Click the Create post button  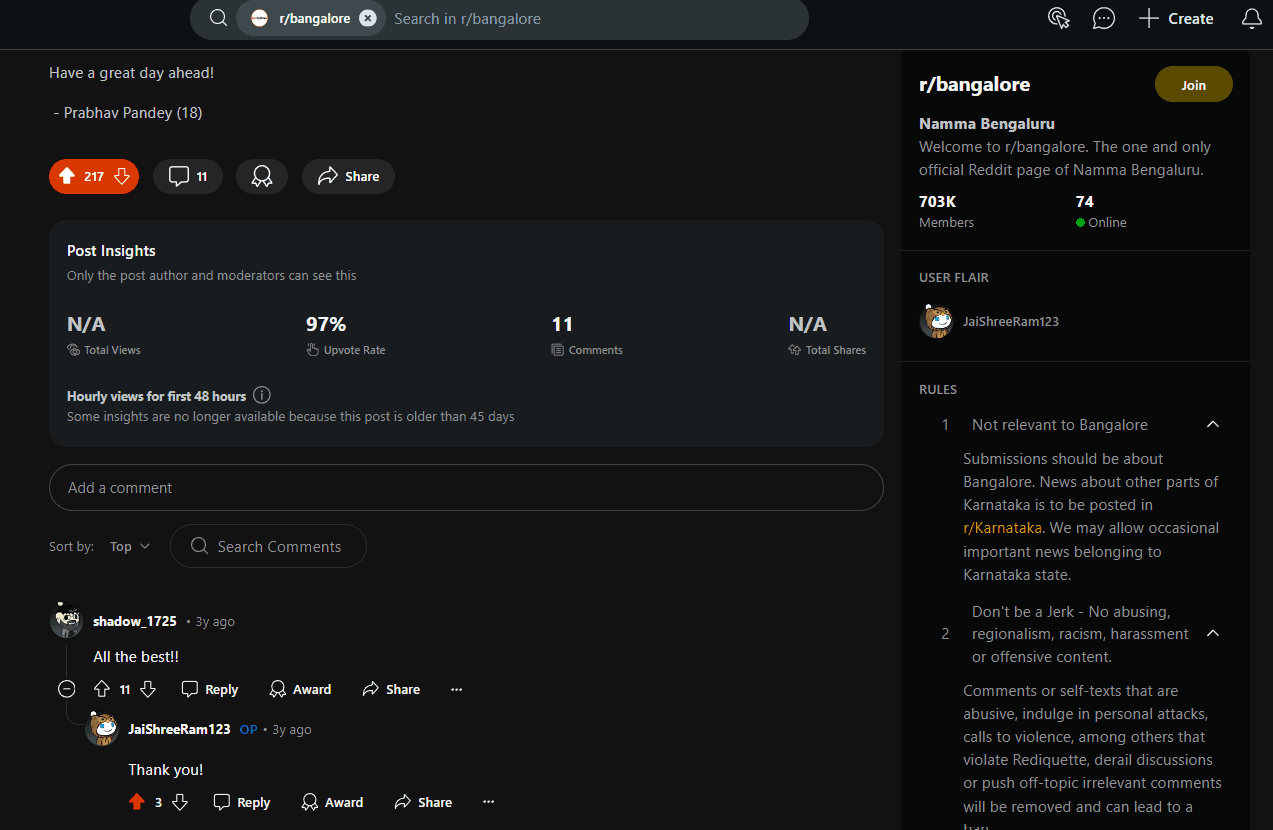tap(1176, 18)
